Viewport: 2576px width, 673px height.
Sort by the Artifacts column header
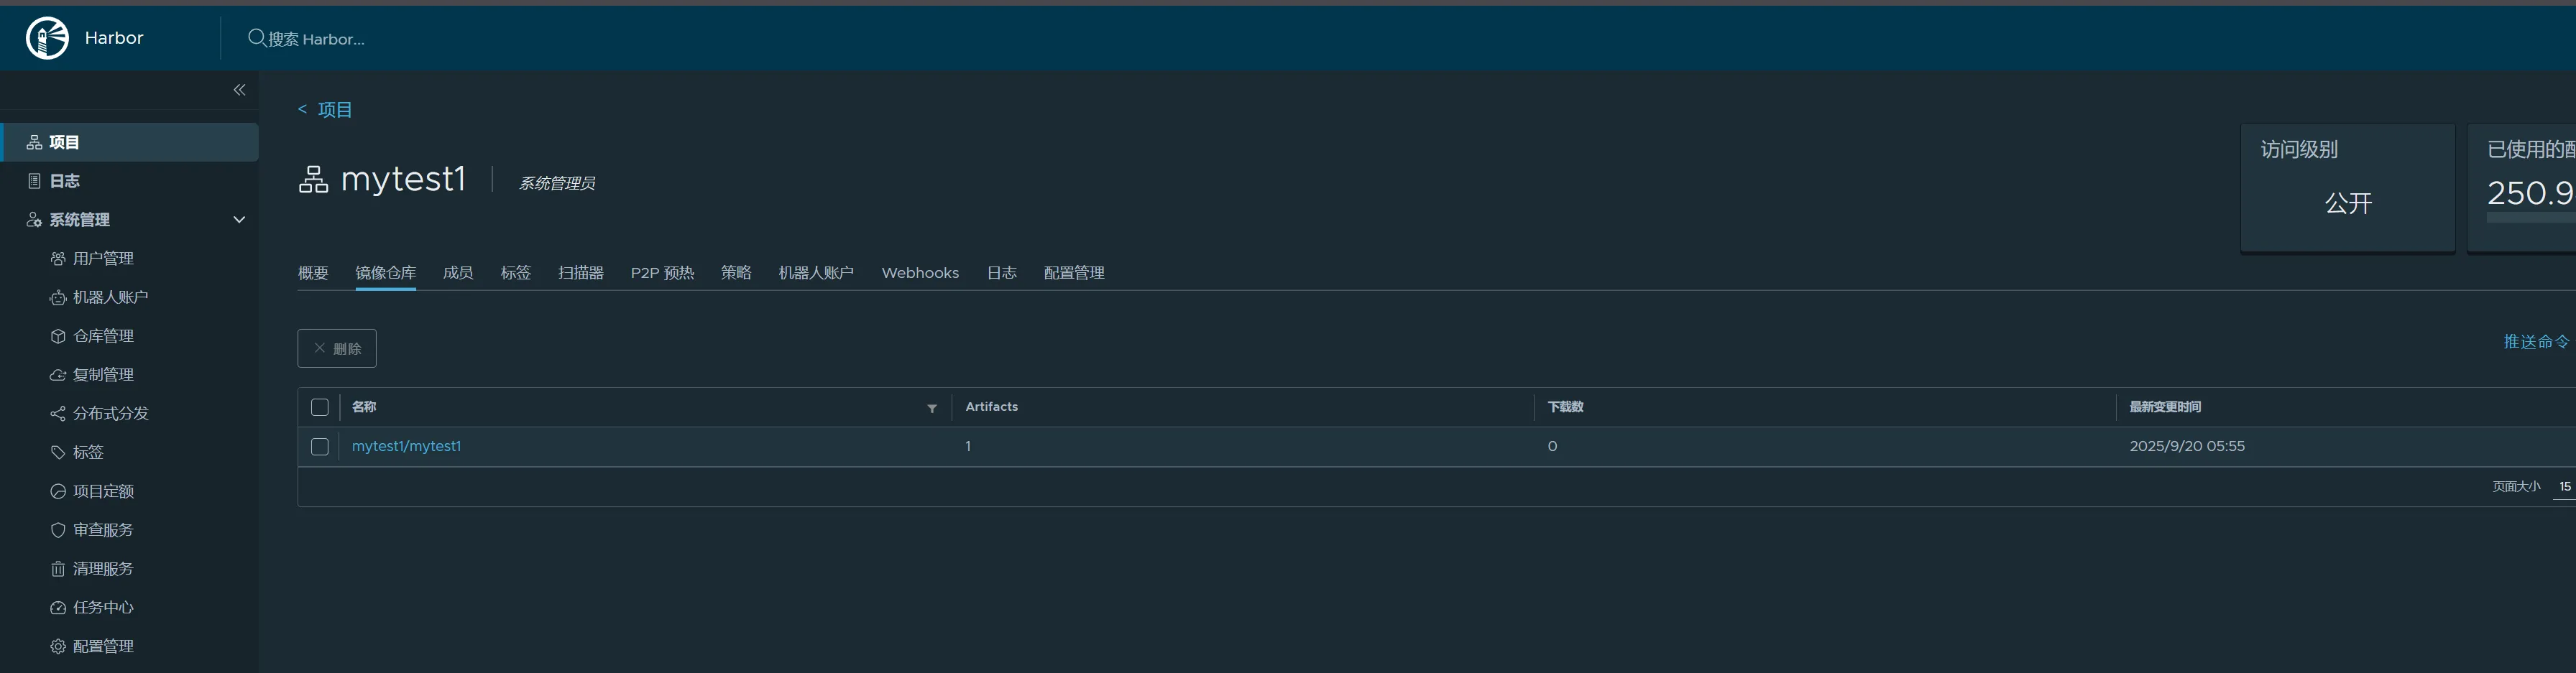tap(991, 407)
